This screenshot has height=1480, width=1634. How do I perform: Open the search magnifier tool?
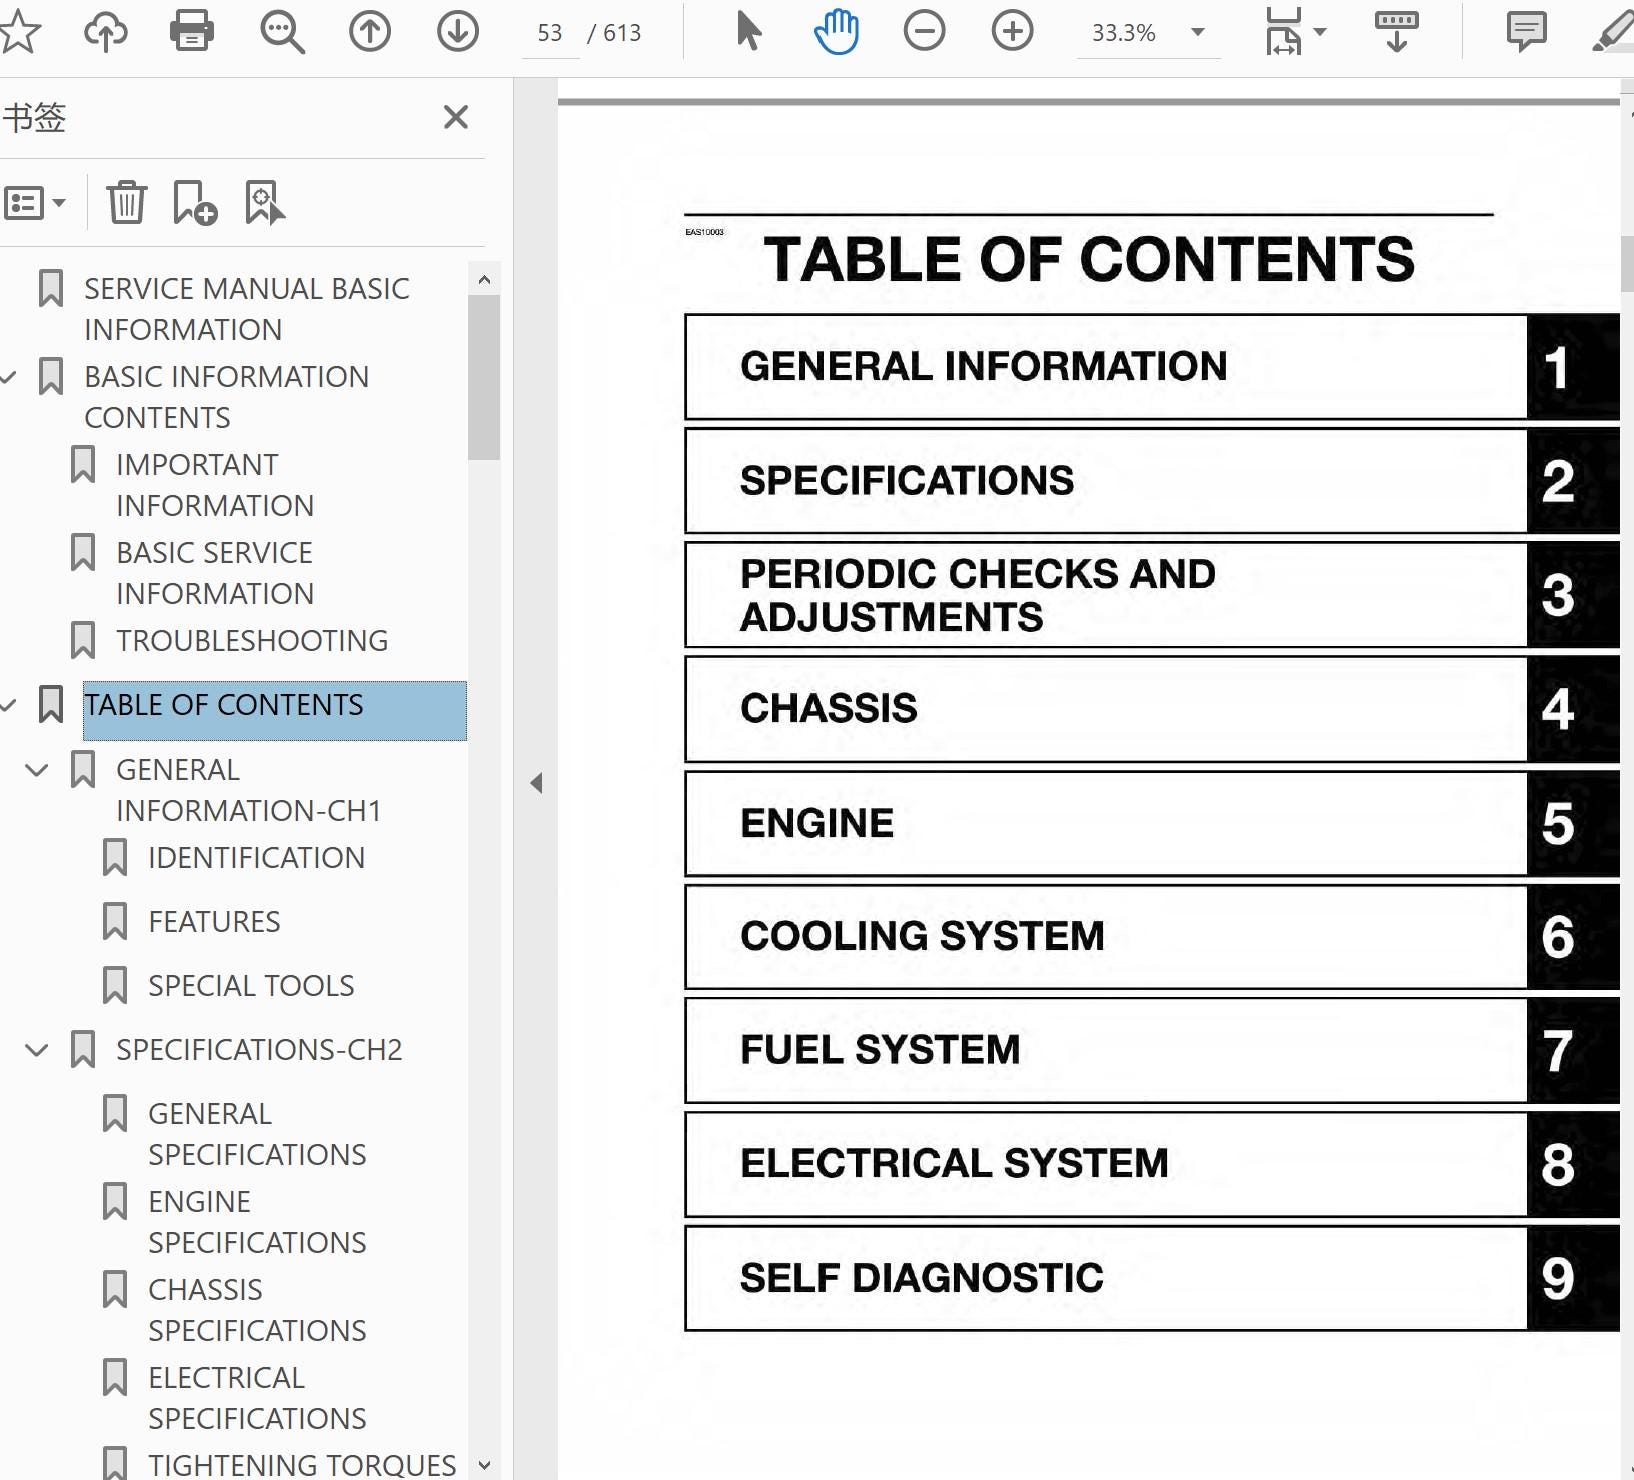coord(282,31)
